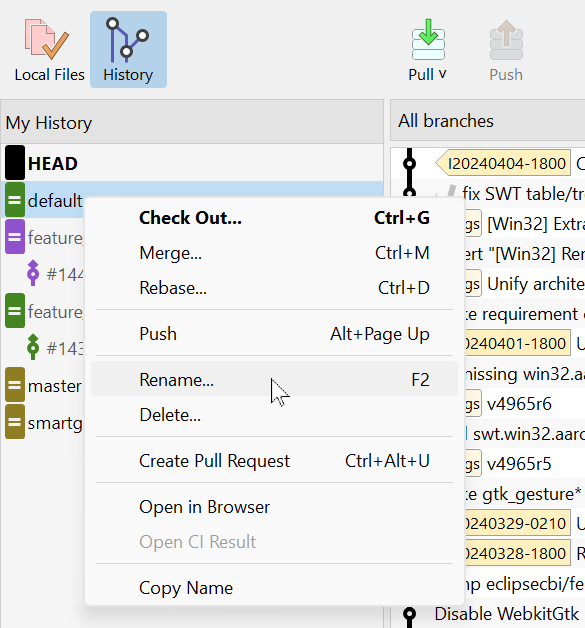This screenshot has height=628, width=585.
Task: Click the purple pull request #144 icon
Action: [33, 273]
